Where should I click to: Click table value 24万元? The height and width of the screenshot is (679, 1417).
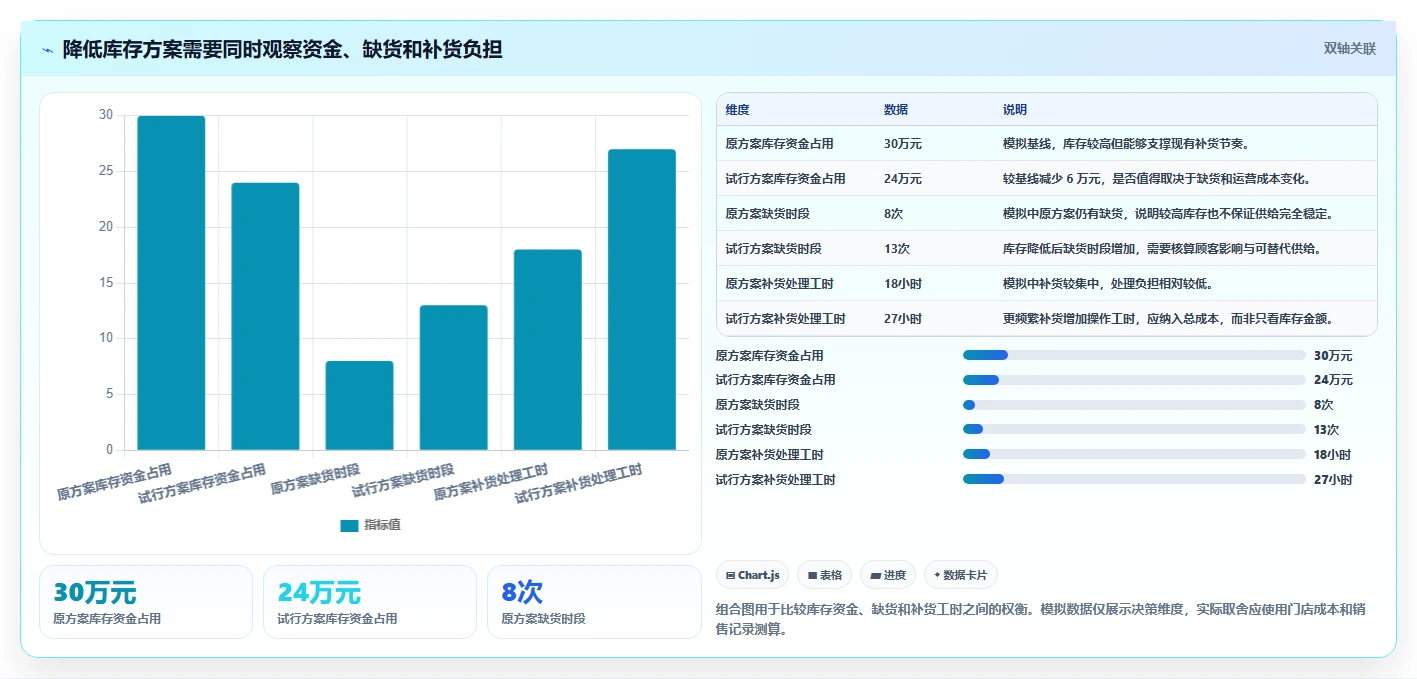pyautogui.click(x=903, y=179)
